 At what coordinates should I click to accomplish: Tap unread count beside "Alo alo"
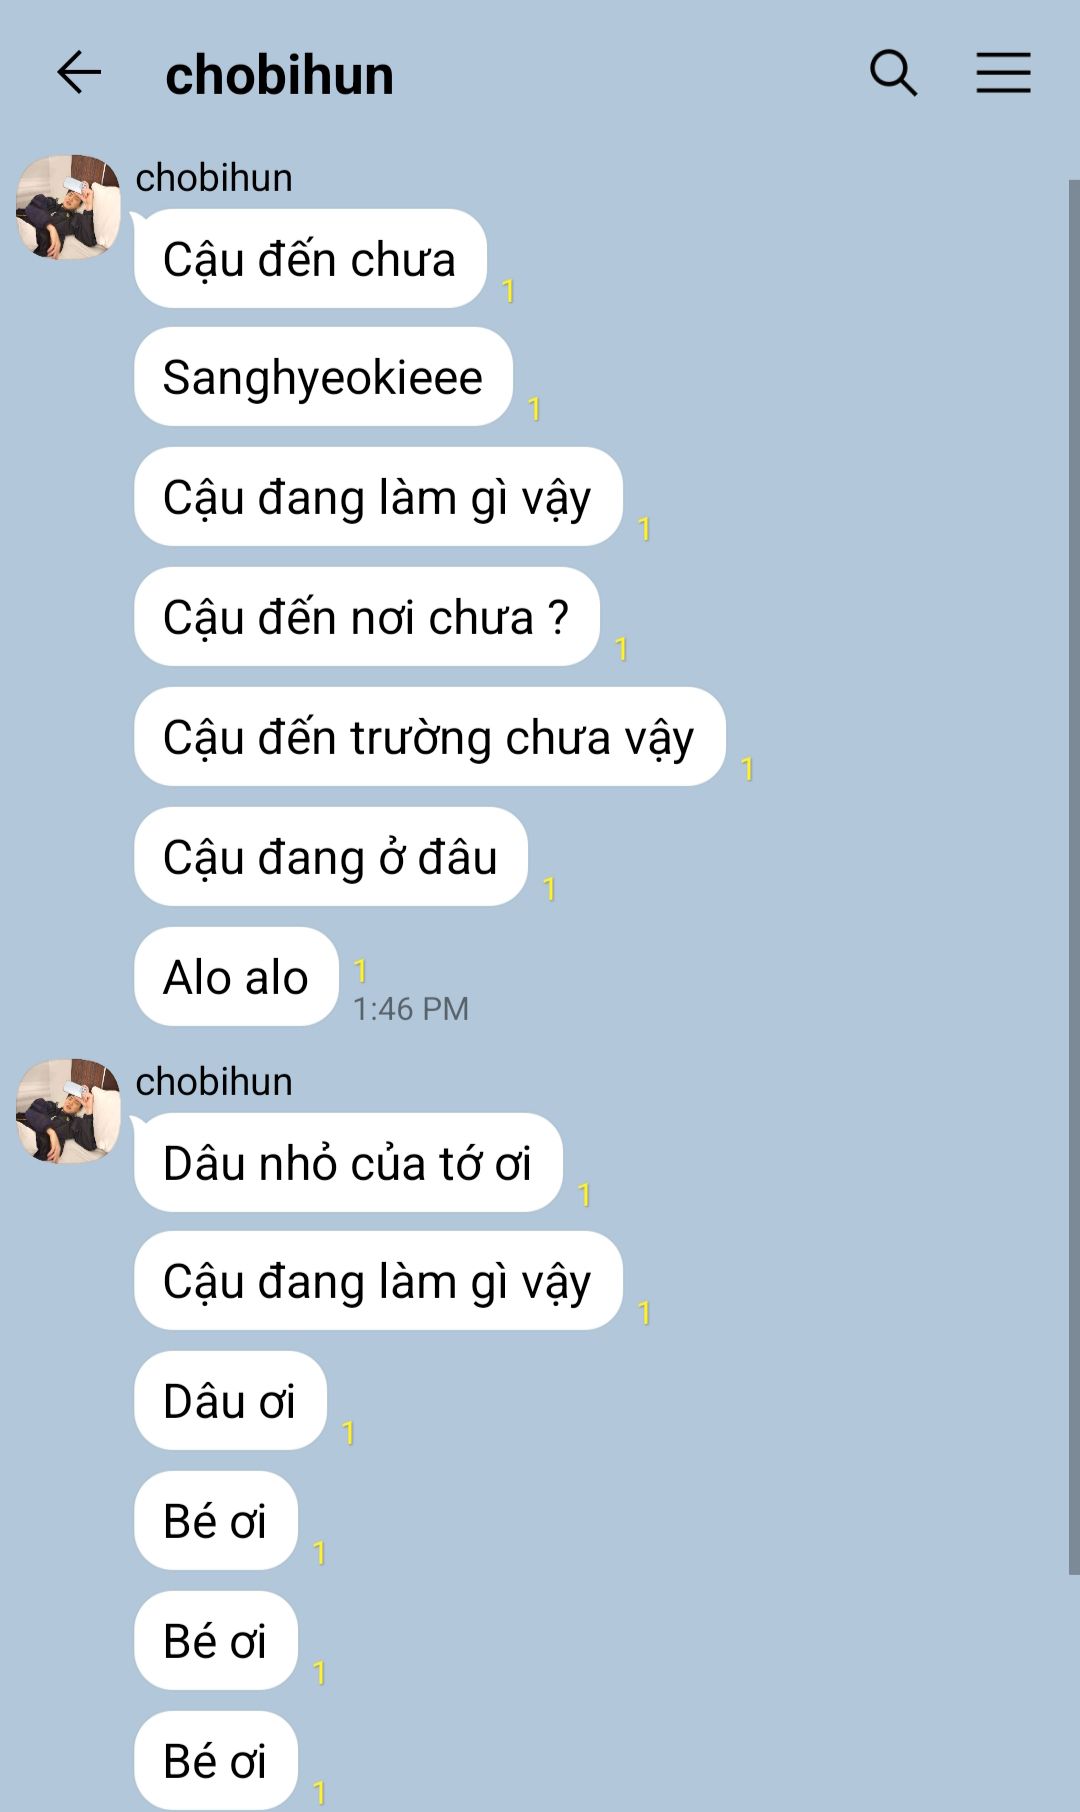pyautogui.click(x=360, y=970)
